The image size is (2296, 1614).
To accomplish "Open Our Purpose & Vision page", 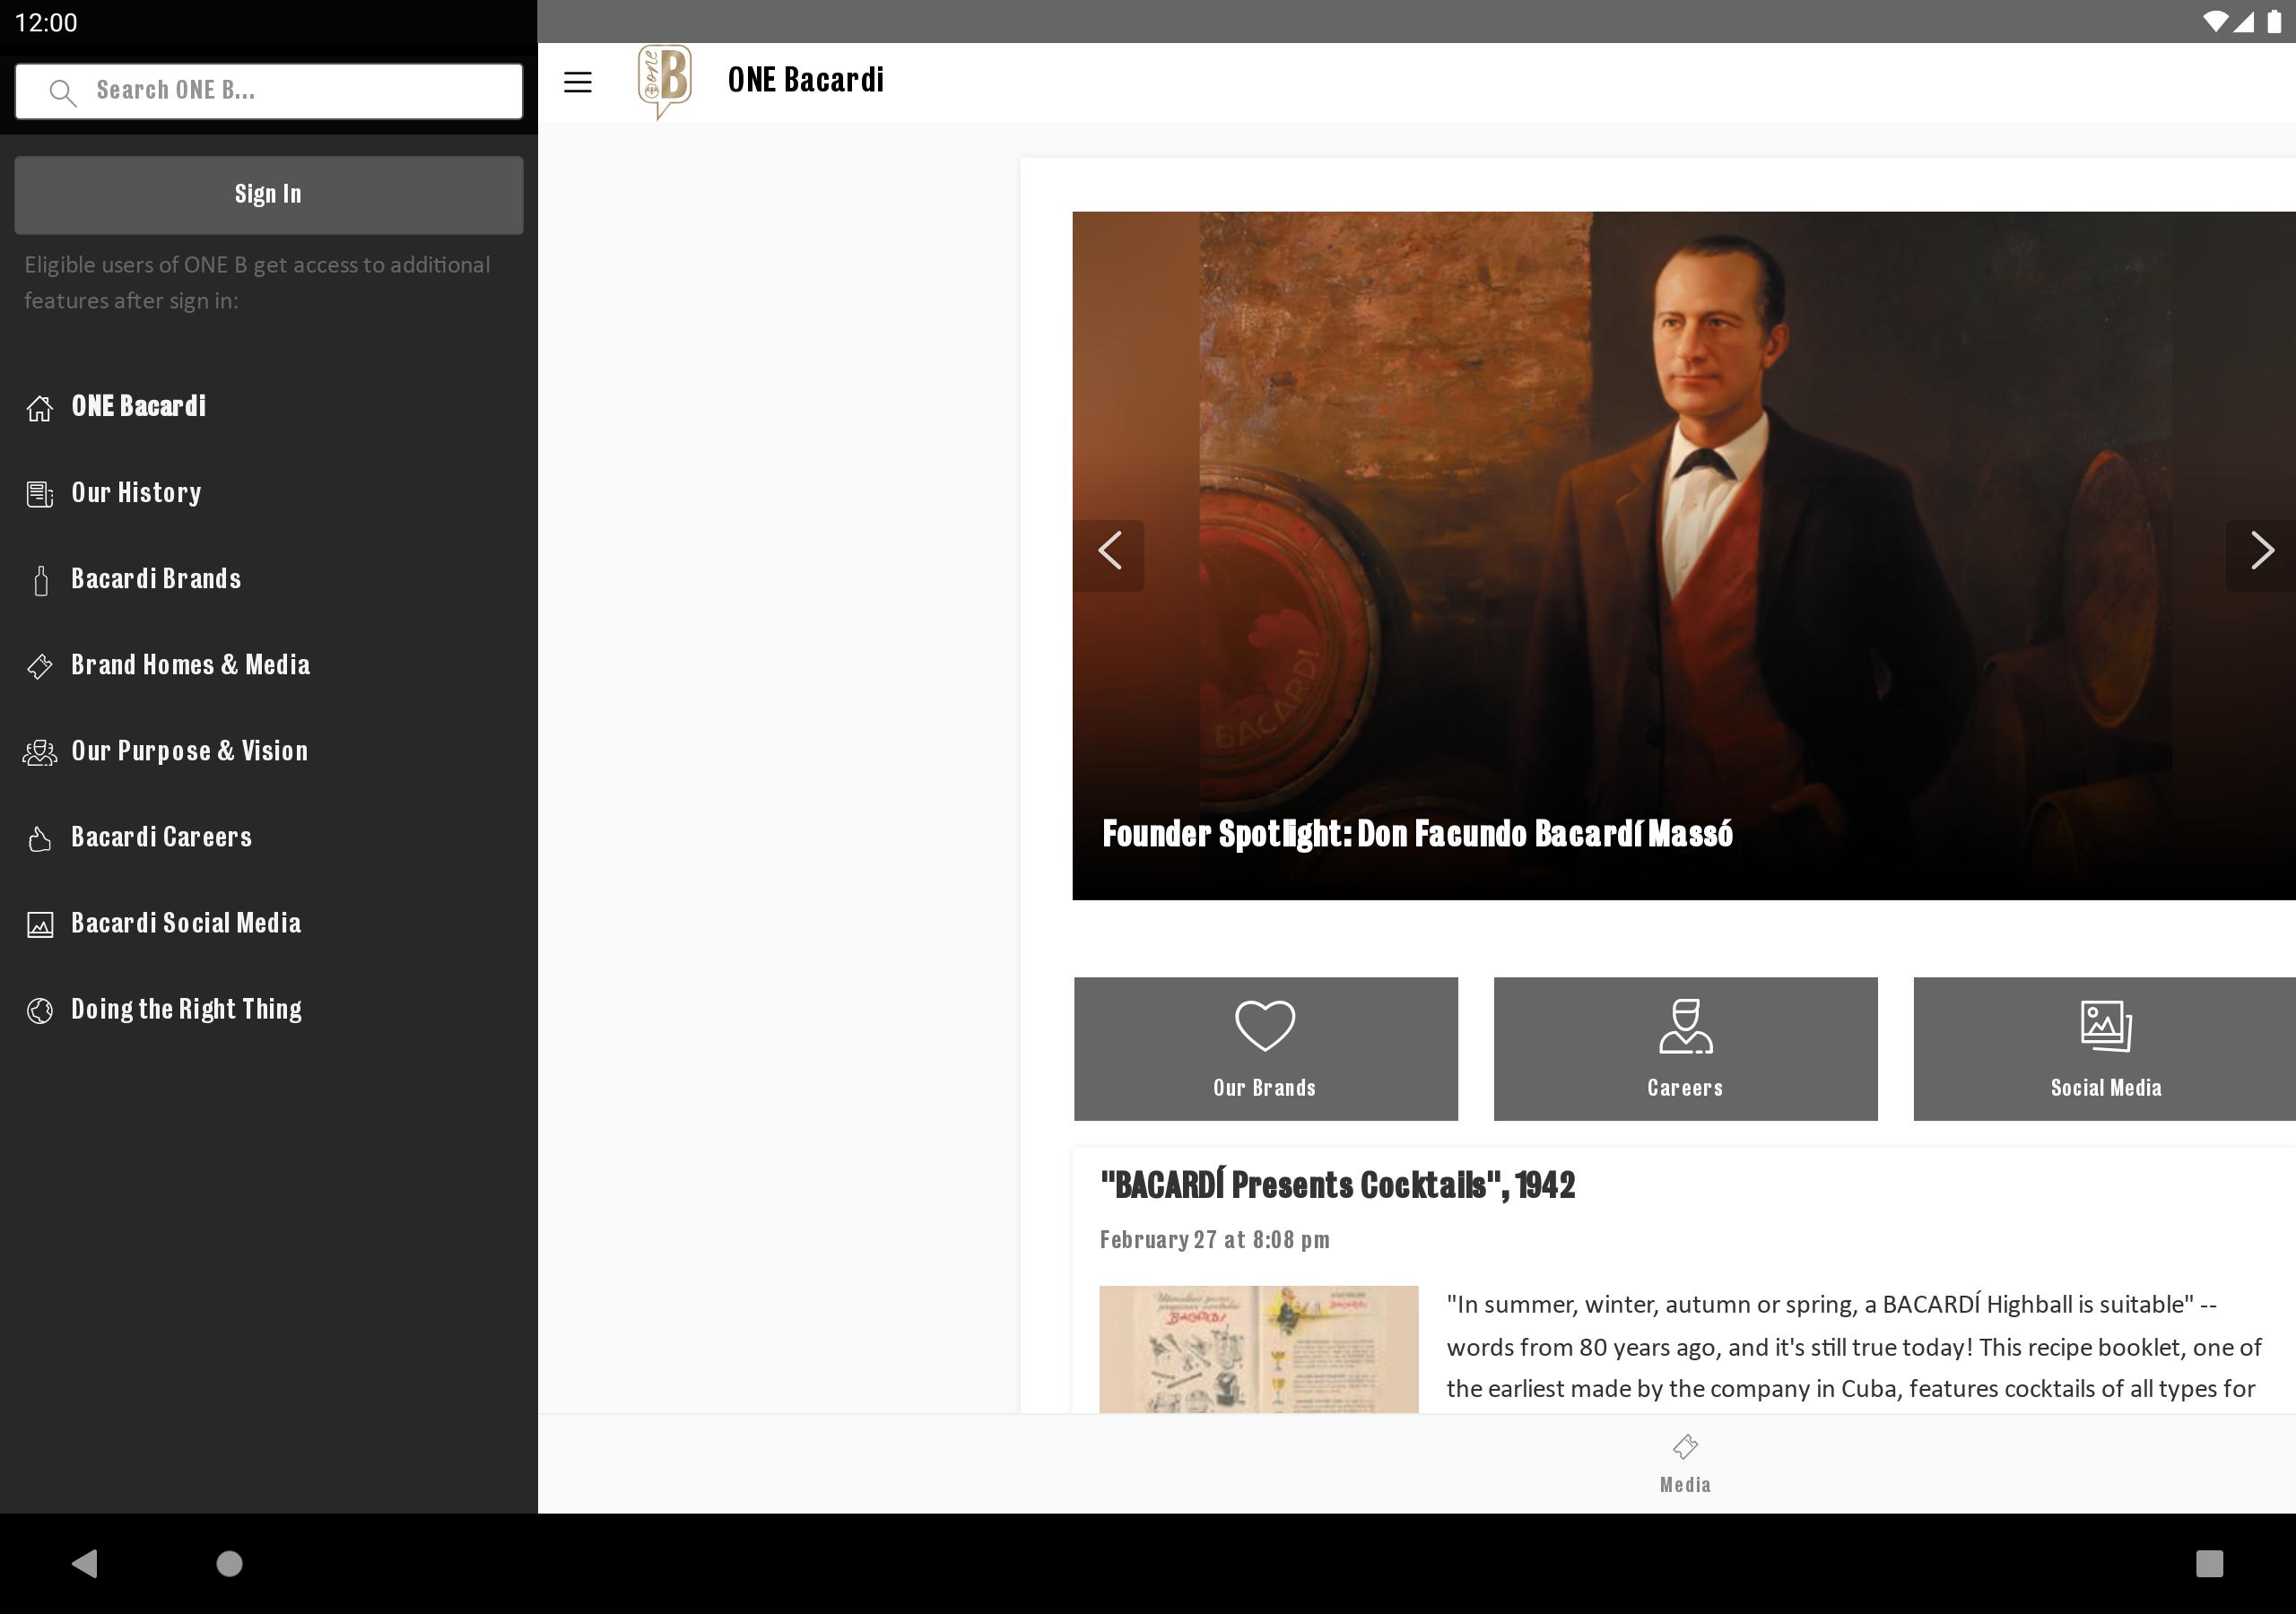I will click(x=189, y=751).
